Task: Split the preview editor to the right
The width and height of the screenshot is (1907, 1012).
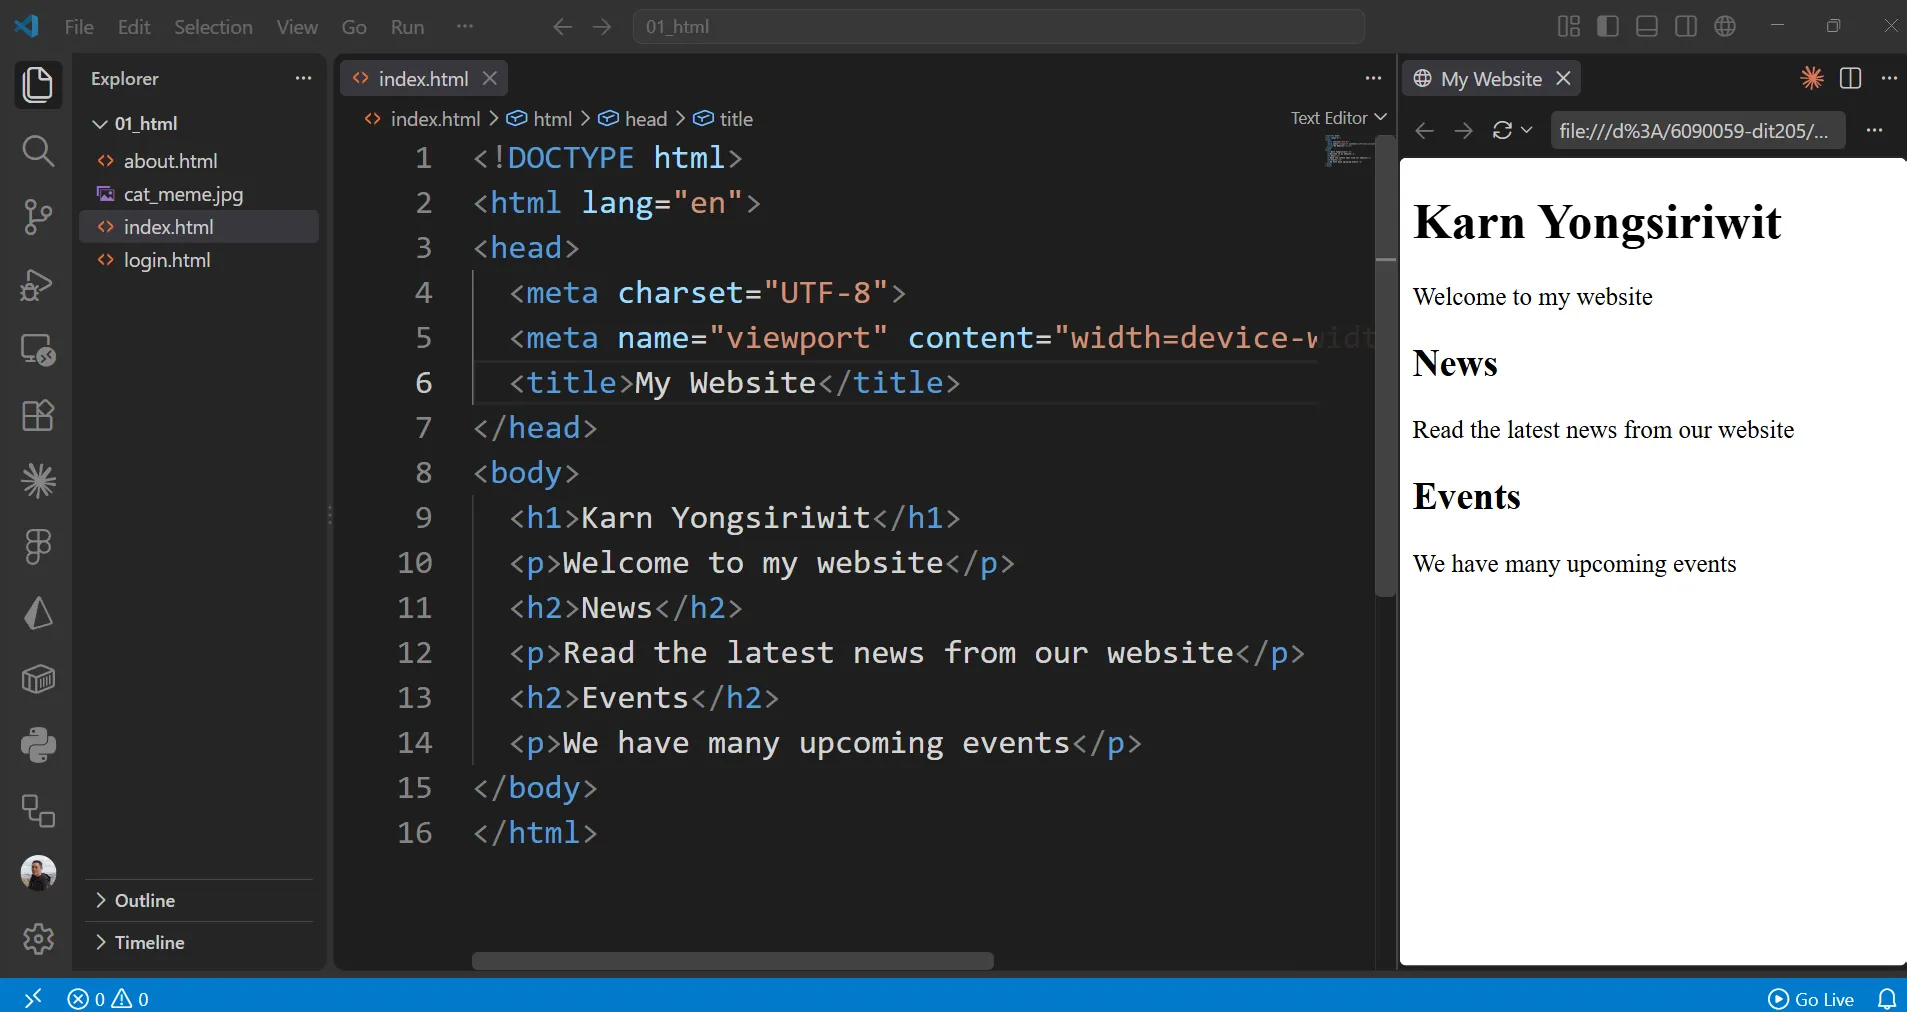Action: click(x=1851, y=78)
